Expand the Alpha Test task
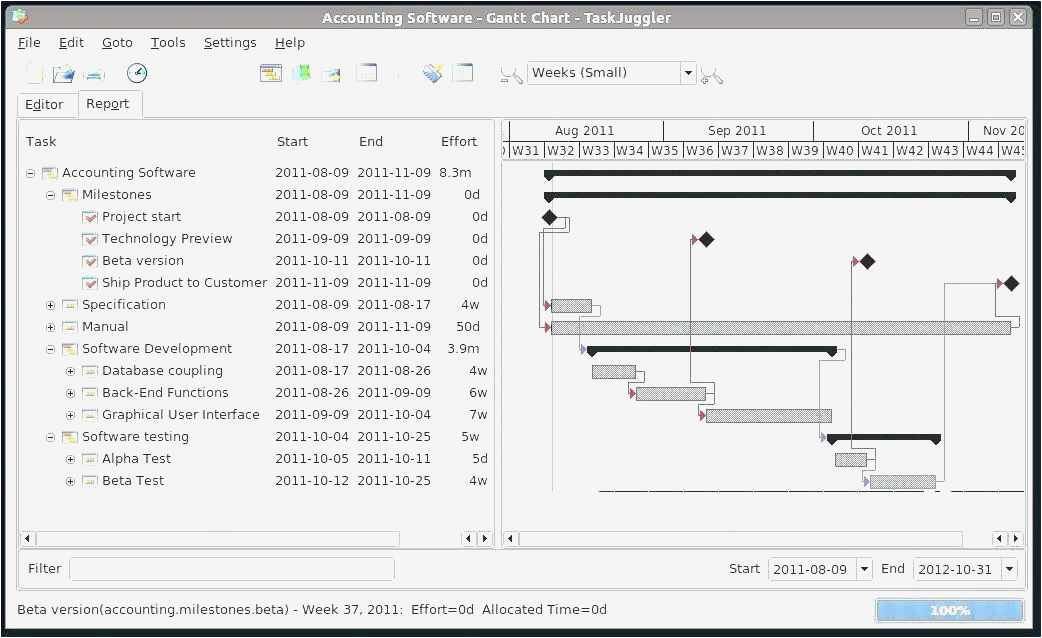This screenshot has height=638, width=1042. click(70, 459)
